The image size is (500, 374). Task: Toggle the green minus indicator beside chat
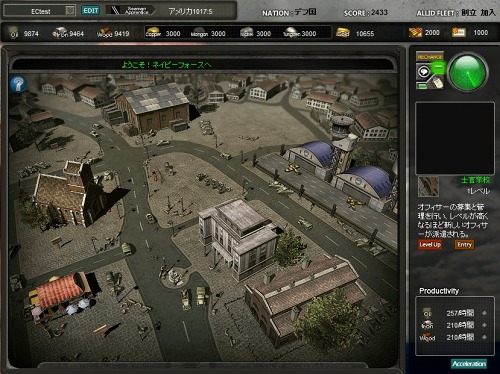coord(438,68)
